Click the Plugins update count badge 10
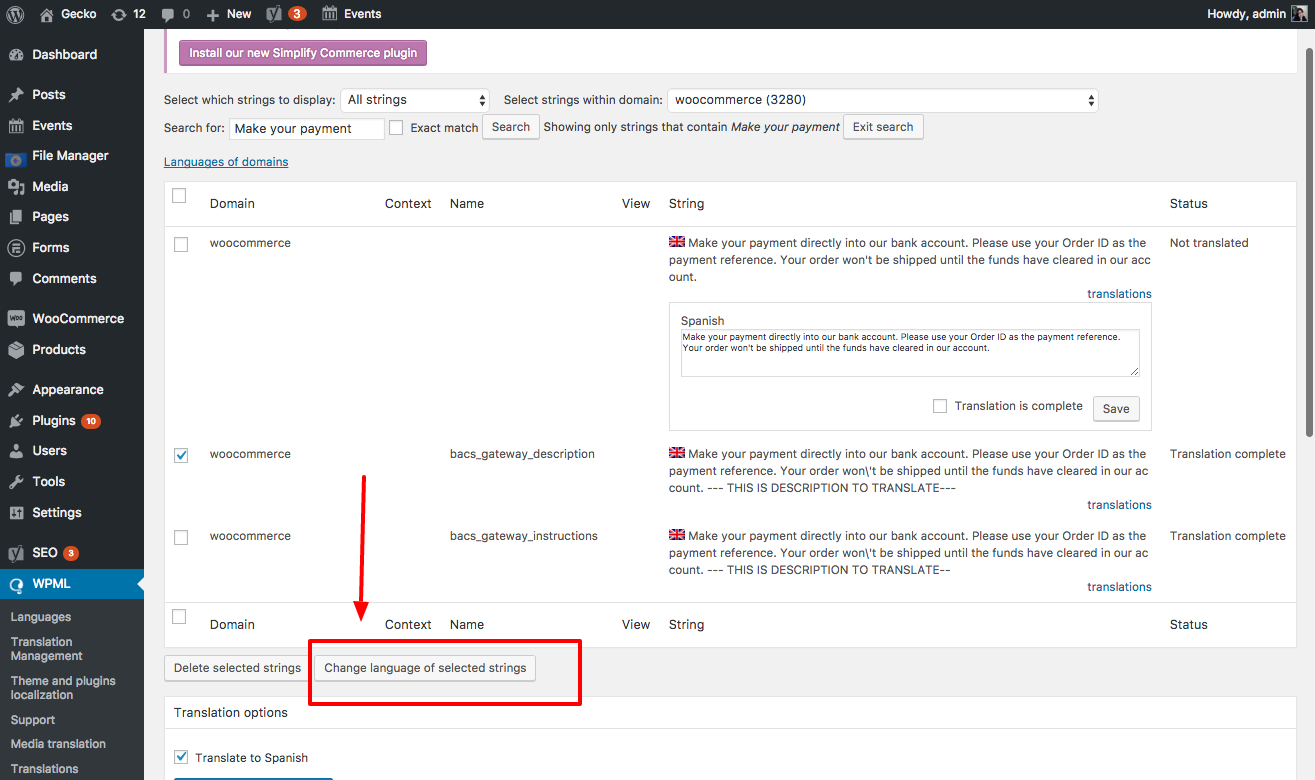The image size is (1315, 780). 91,421
